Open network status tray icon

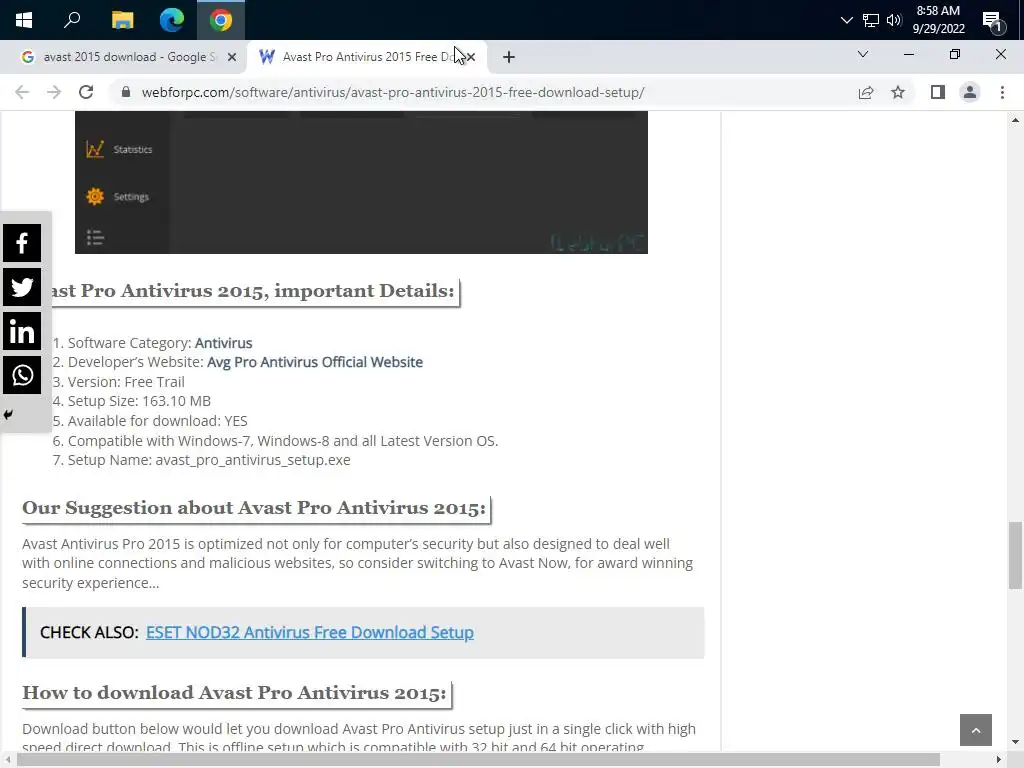tap(871, 20)
